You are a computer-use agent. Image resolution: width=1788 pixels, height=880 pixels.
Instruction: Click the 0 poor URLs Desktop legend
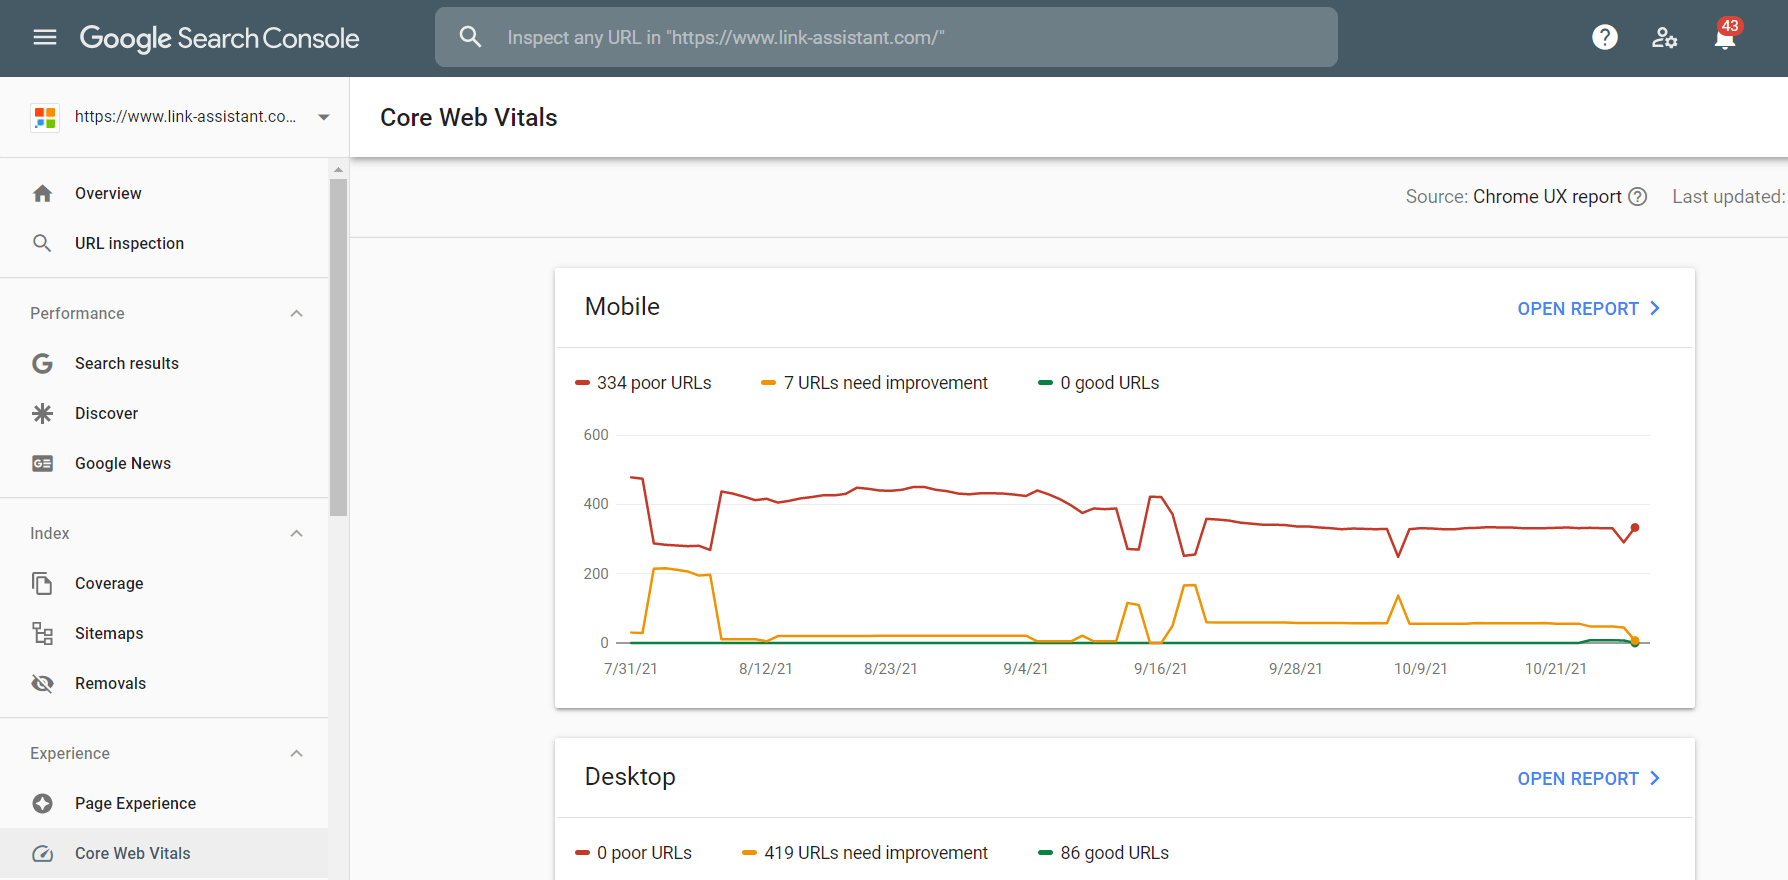pos(633,853)
